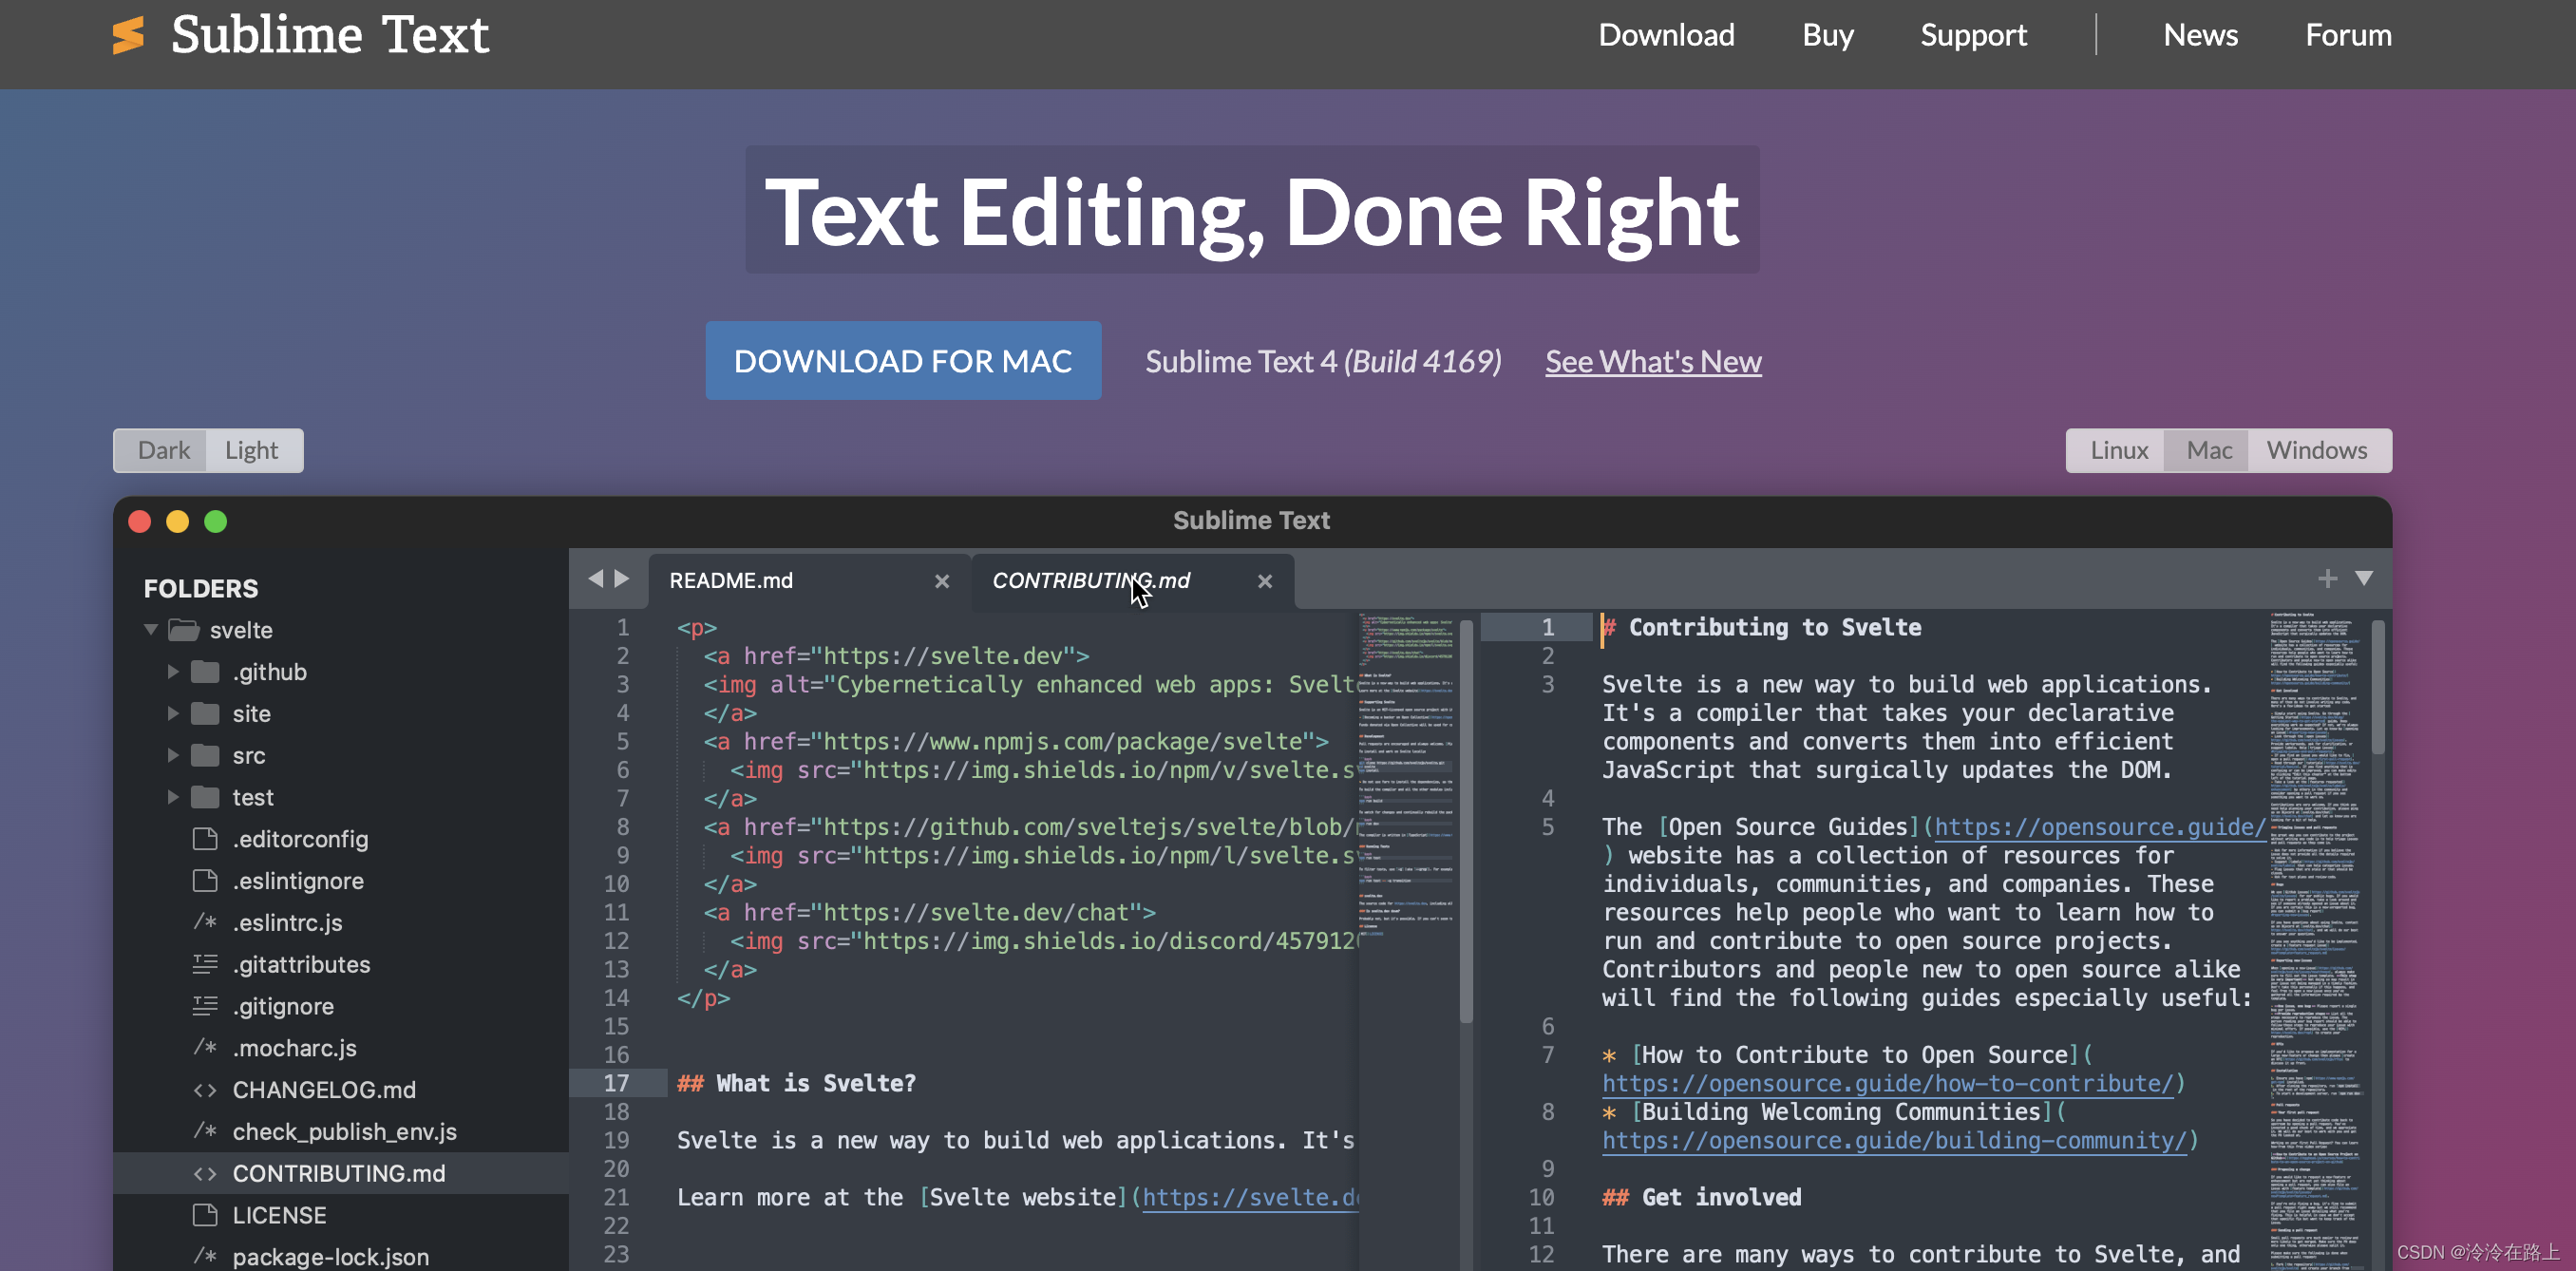This screenshot has width=2576, height=1271.
Task: Click the .mocharc.js code file icon
Action: tap(205, 1047)
